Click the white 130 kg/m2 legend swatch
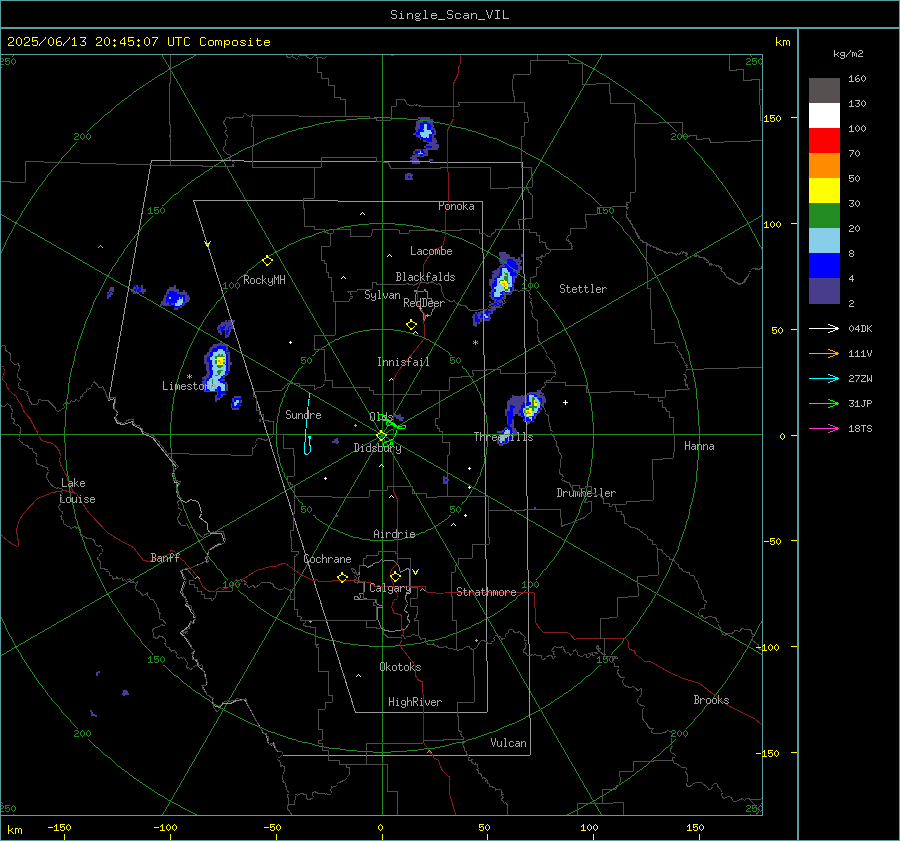 pos(824,115)
